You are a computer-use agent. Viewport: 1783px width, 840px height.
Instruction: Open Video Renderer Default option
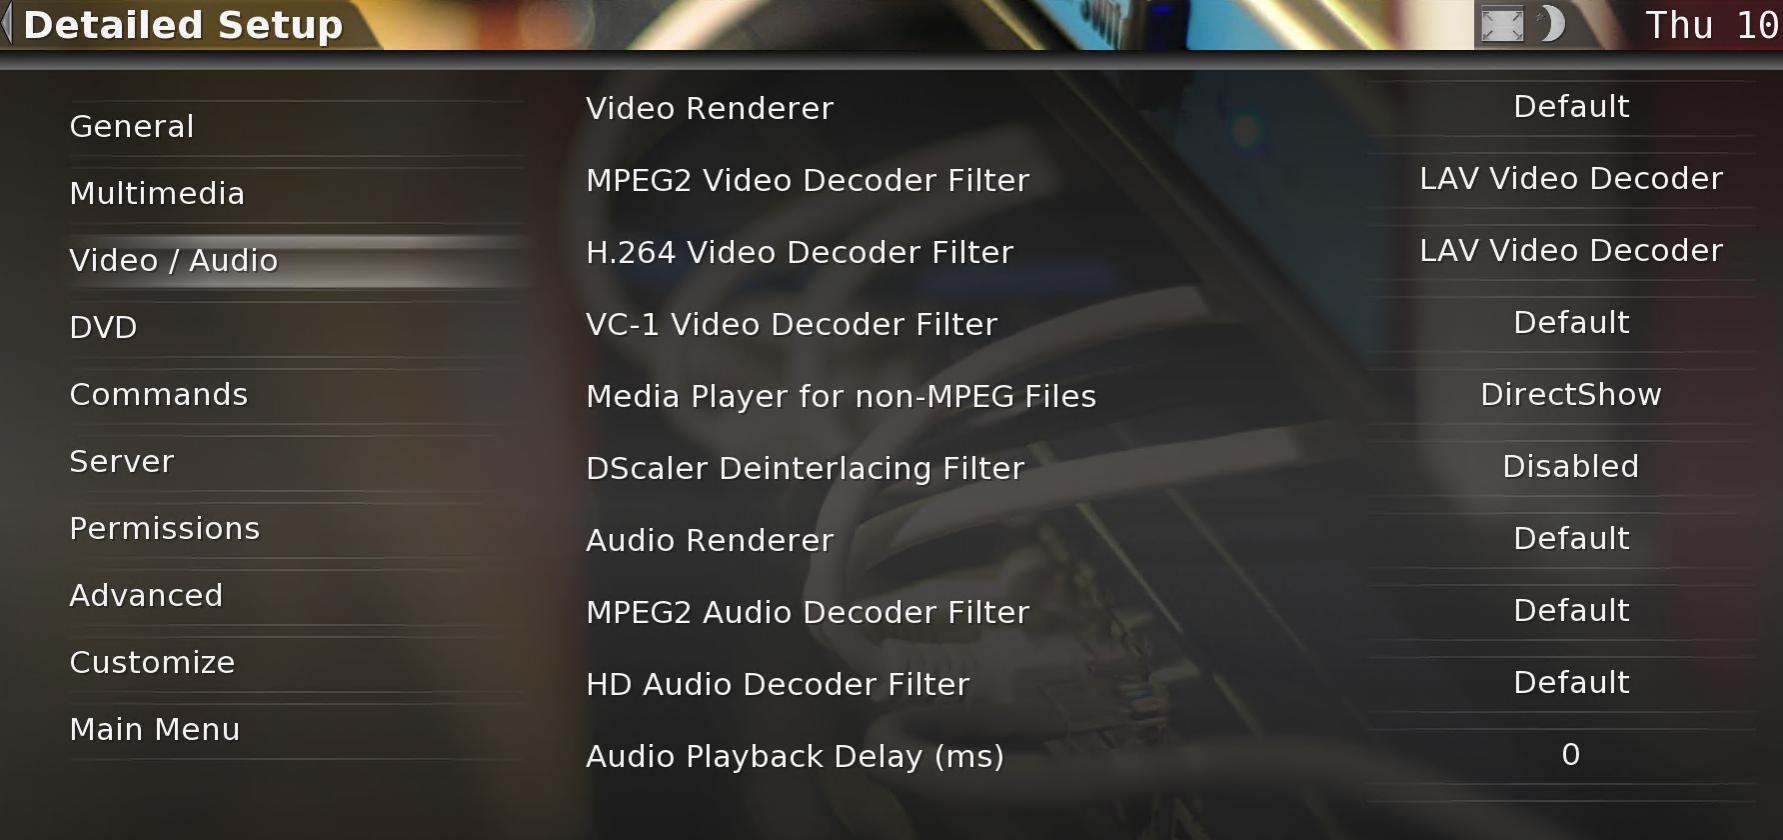(x=1570, y=107)
